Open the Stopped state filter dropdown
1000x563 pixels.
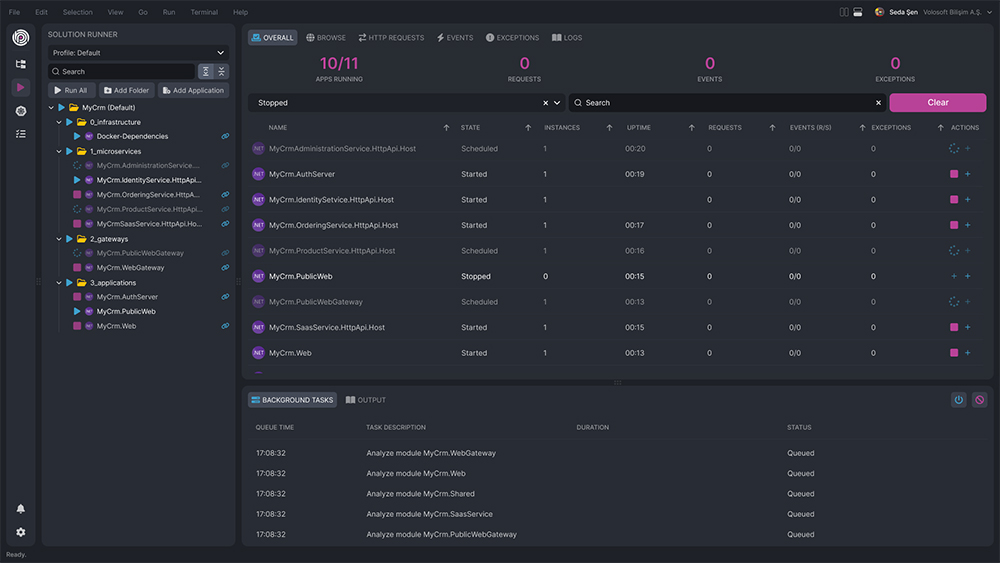tap(558, 103)
